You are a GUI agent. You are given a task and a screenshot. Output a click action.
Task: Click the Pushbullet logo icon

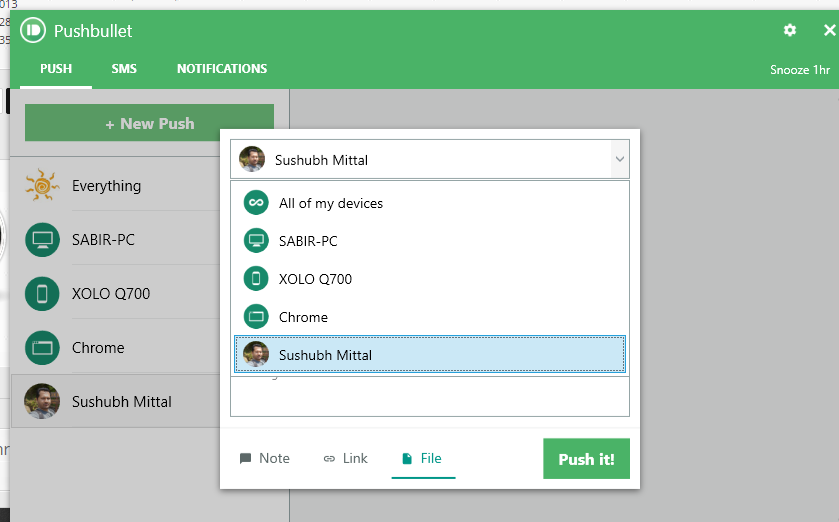(x=33, y=31)
